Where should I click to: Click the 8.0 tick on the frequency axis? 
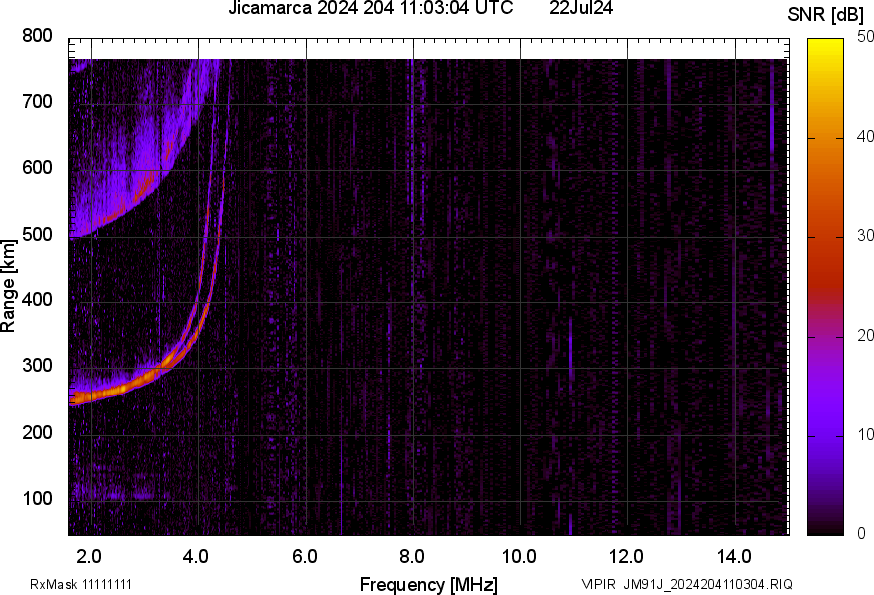click(412, 555)
